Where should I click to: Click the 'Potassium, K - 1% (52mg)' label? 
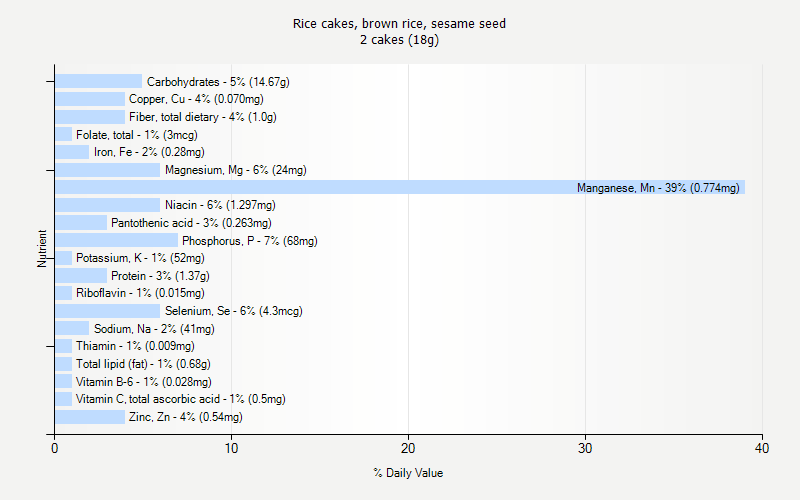point(140,258)
